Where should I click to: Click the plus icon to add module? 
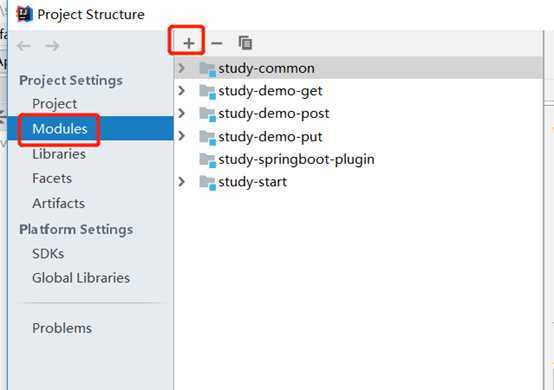[189, 43]
